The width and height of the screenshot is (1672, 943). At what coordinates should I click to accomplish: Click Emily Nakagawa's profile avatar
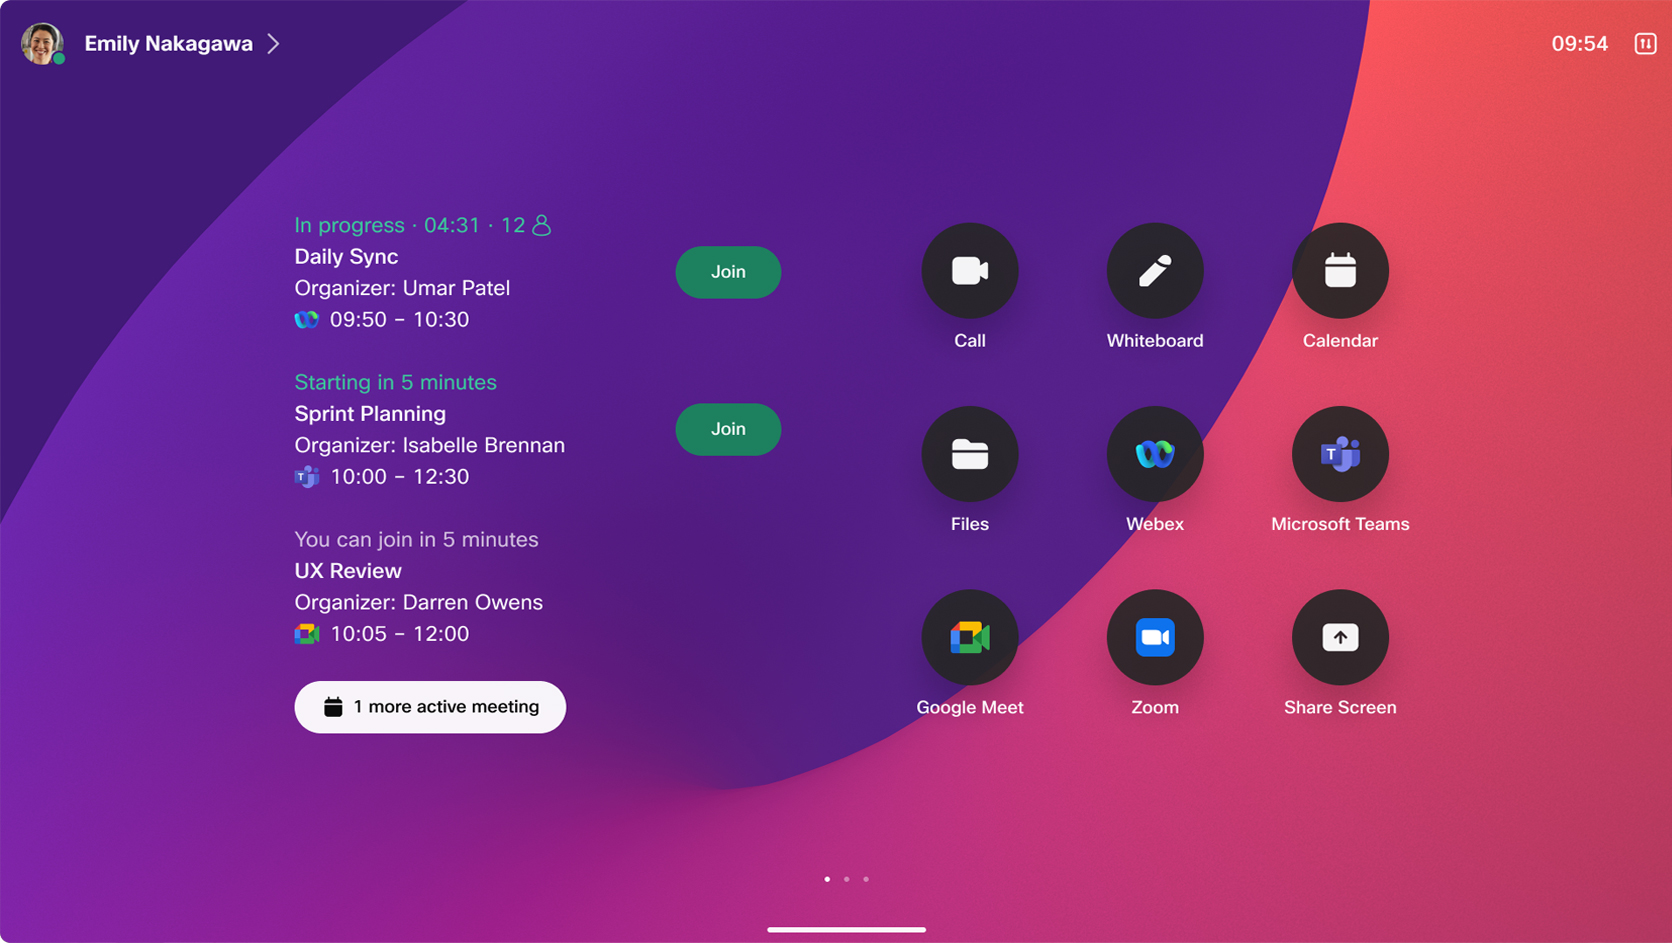click(x=42, y=44)
